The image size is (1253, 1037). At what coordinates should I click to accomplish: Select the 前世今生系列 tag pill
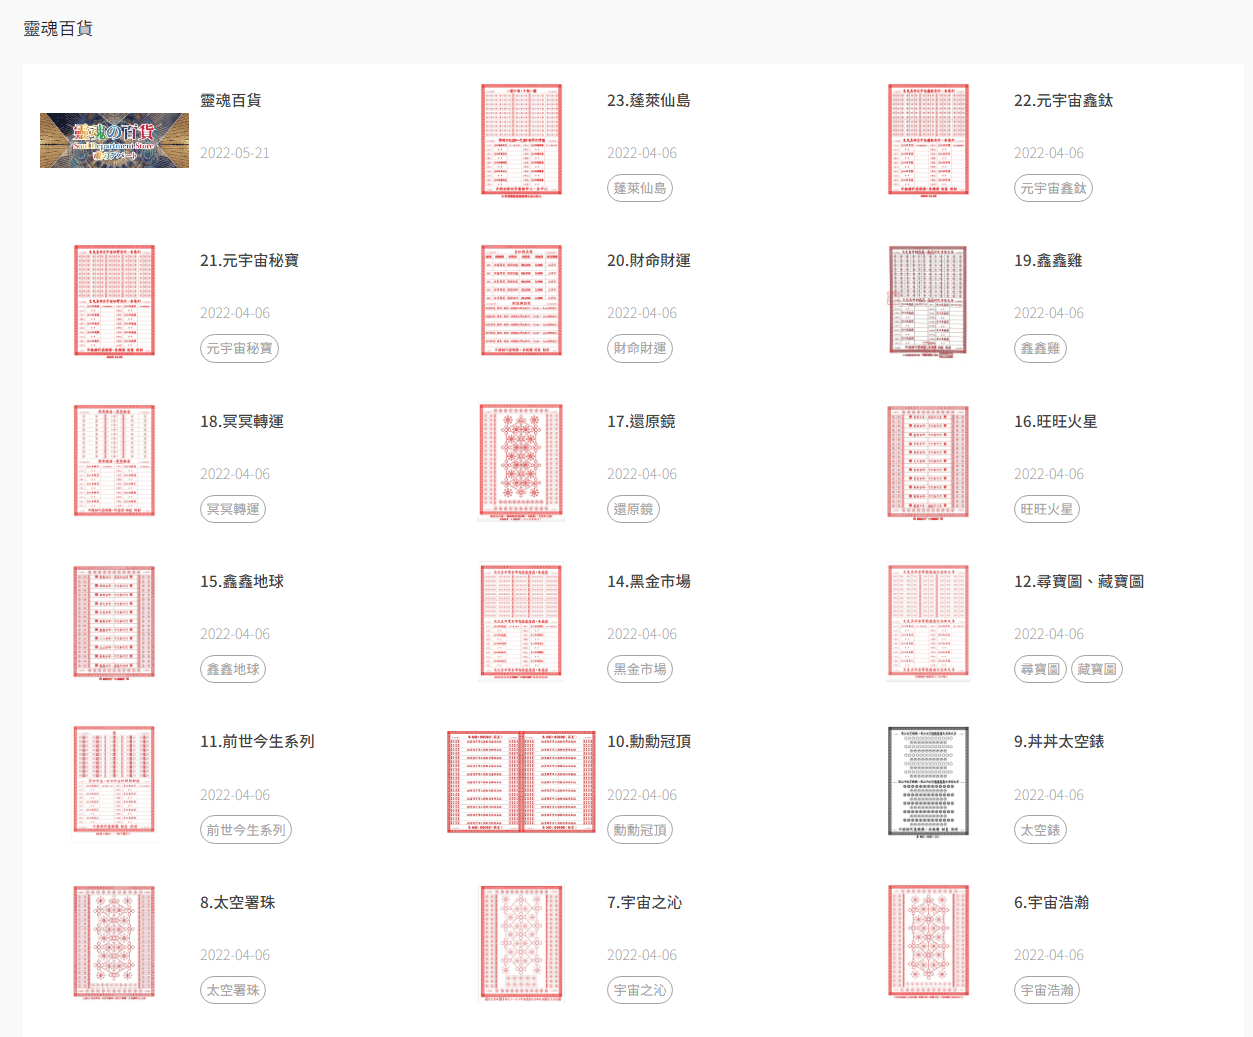coord(246,830)
